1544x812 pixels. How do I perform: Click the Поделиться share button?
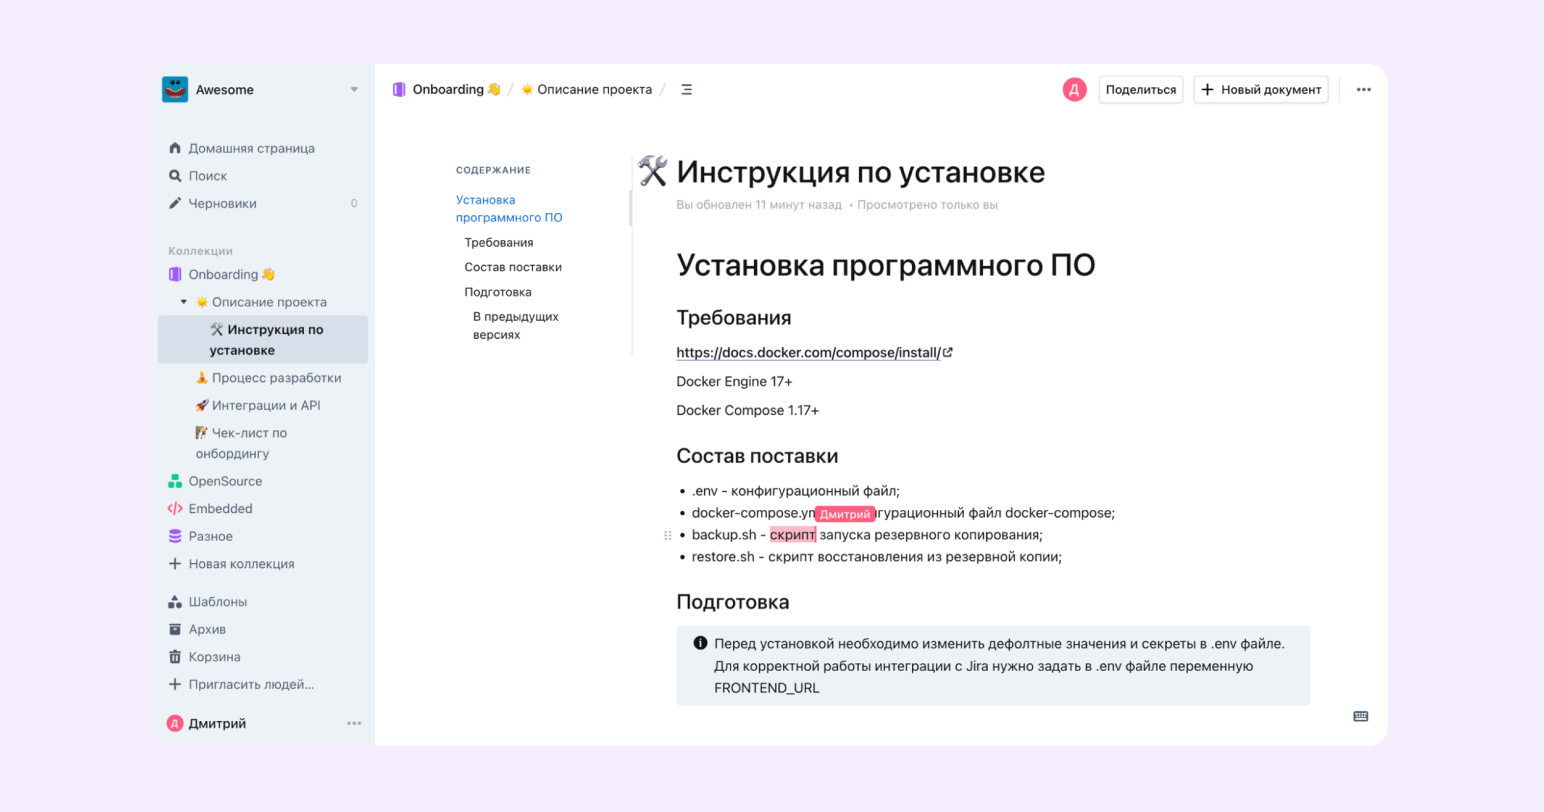(1141, 89)
